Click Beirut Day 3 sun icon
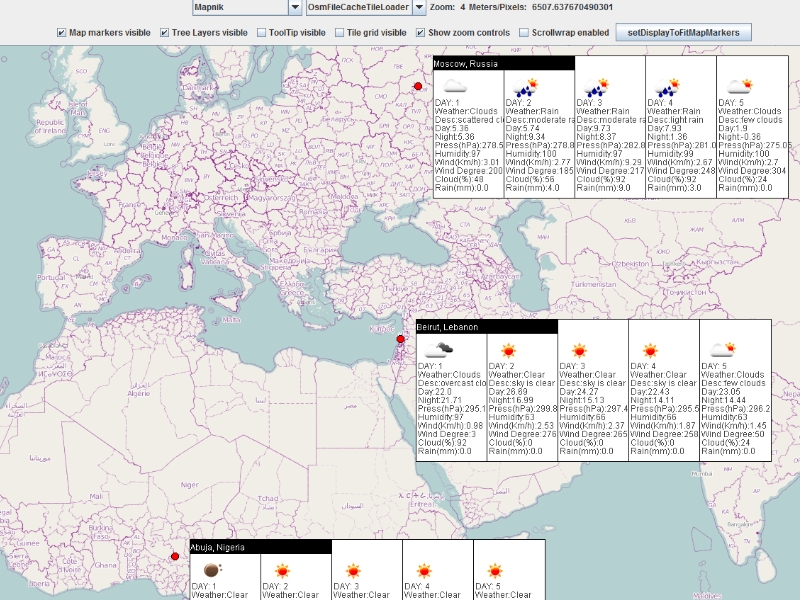This screenshot has height=600, width=800. [579, 351]
